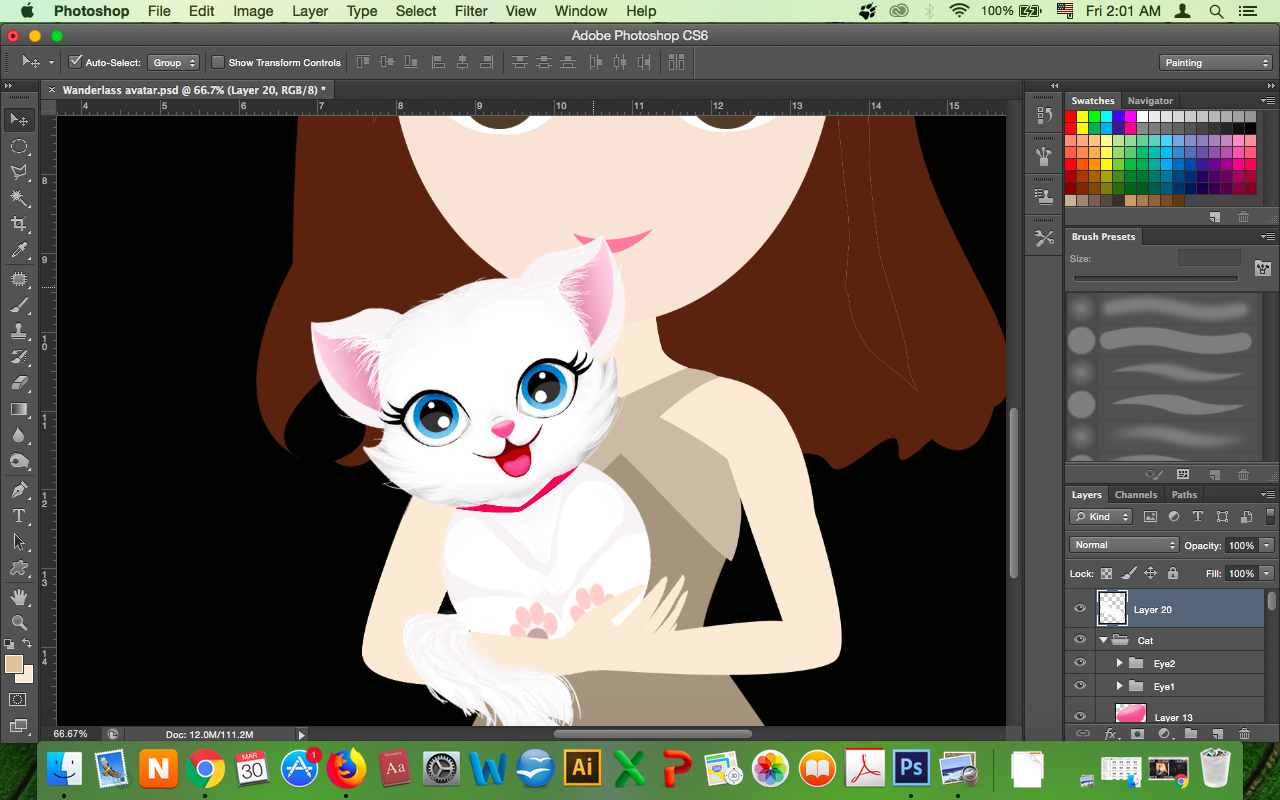Viewport: 1280px width, 800px height.
Task: Open the Layer menu
Action: point(310,11)
